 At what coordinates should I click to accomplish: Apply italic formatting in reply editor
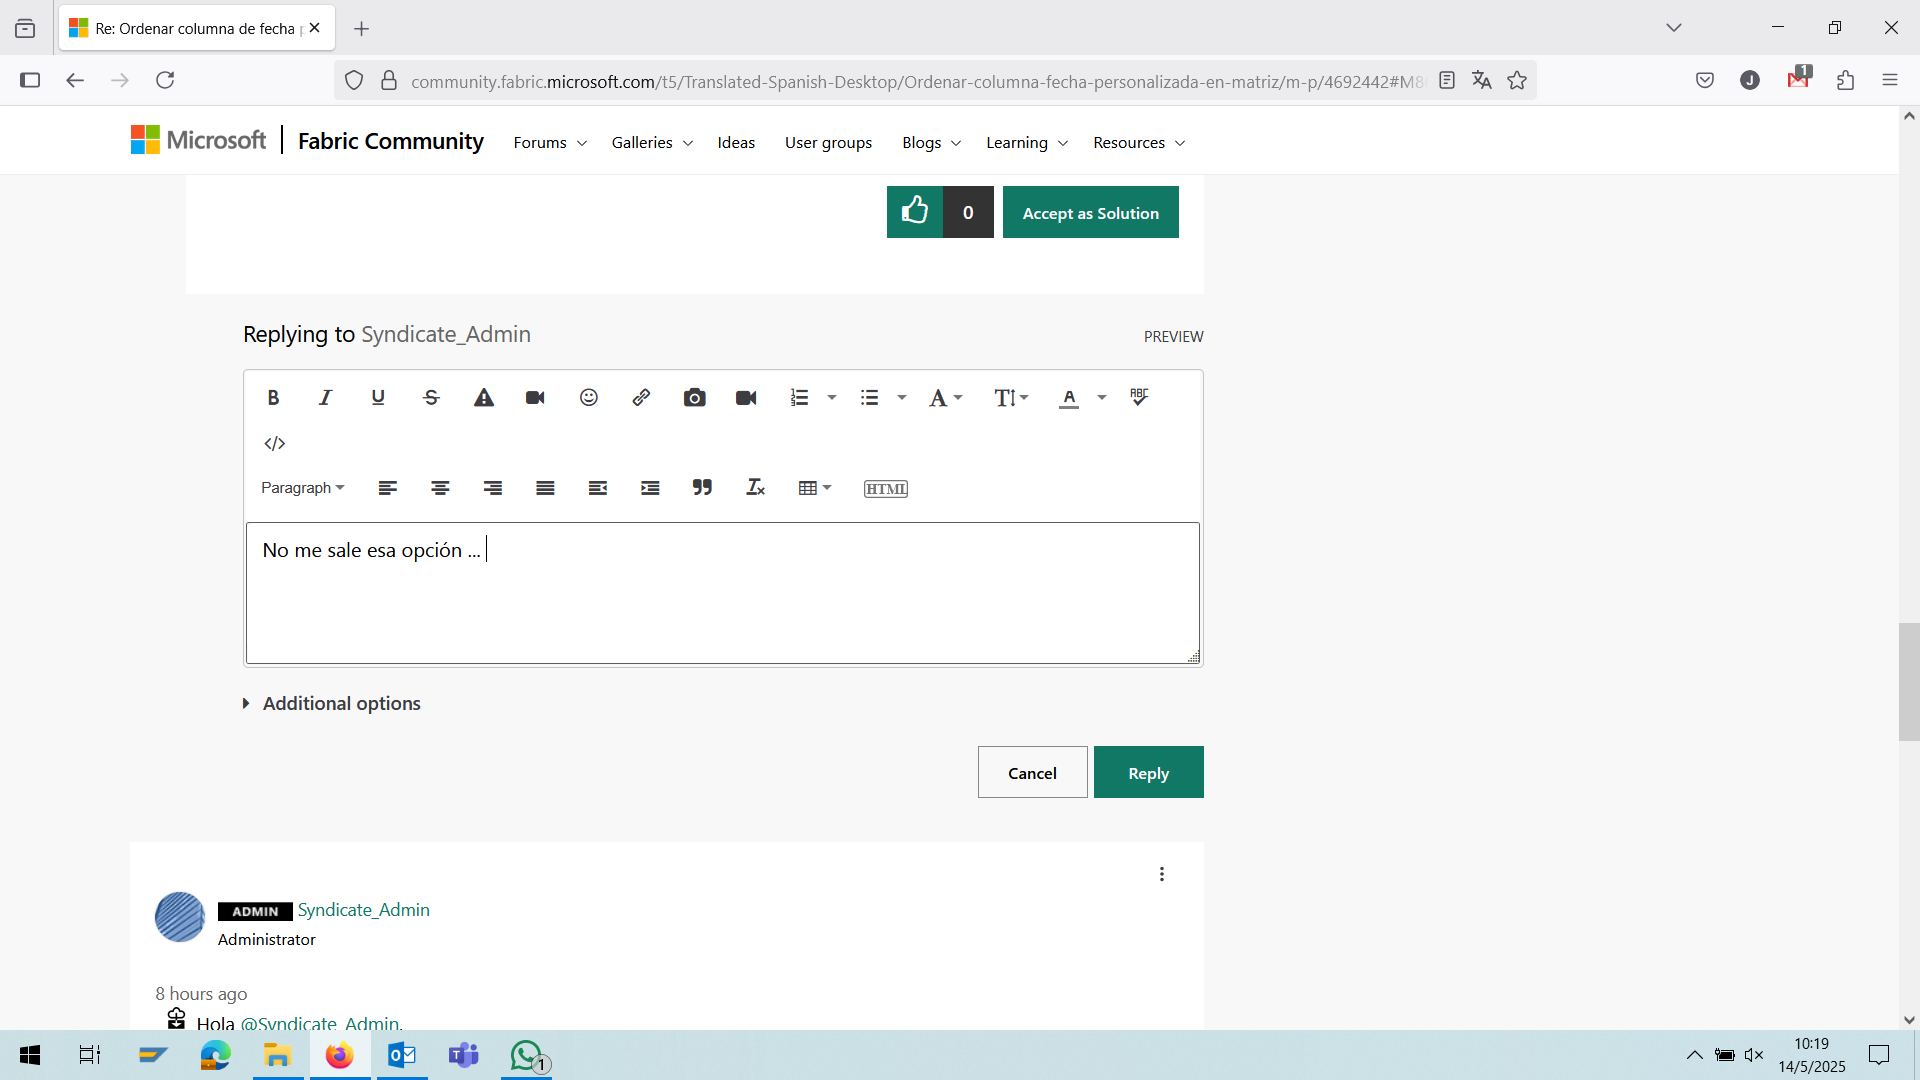325,397
